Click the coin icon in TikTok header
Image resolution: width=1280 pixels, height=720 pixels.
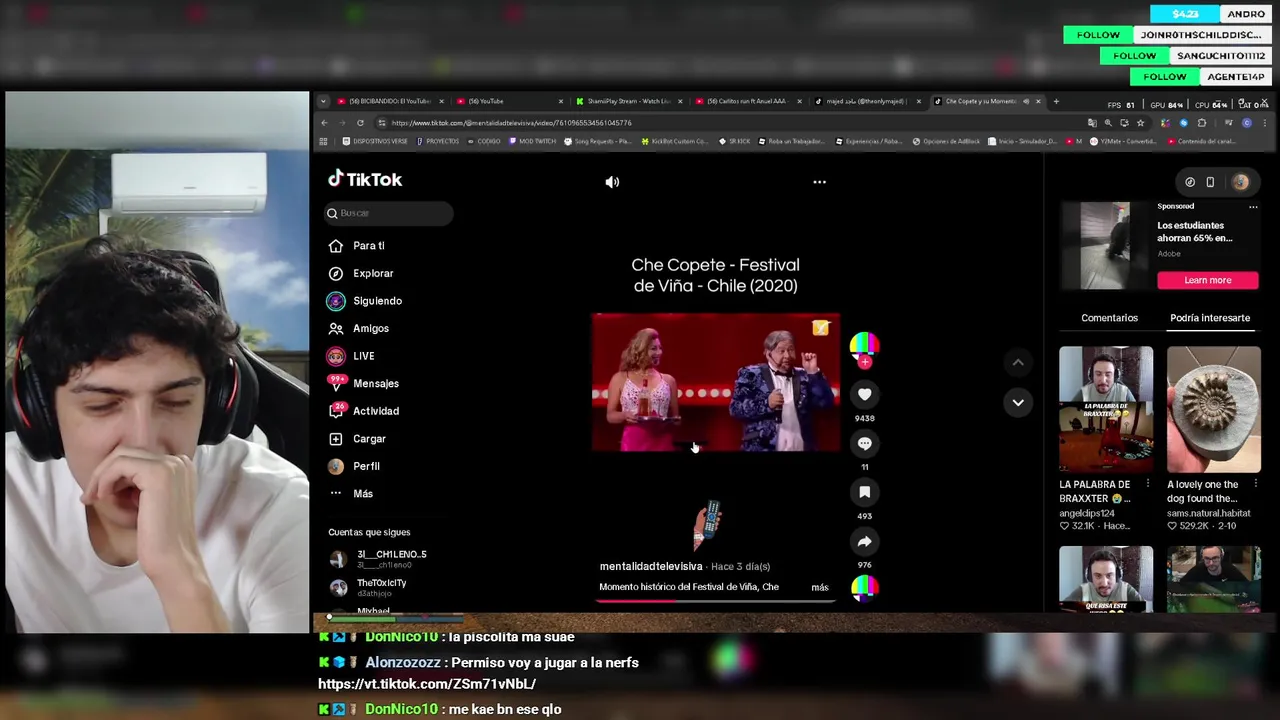tap(1190, 182)
